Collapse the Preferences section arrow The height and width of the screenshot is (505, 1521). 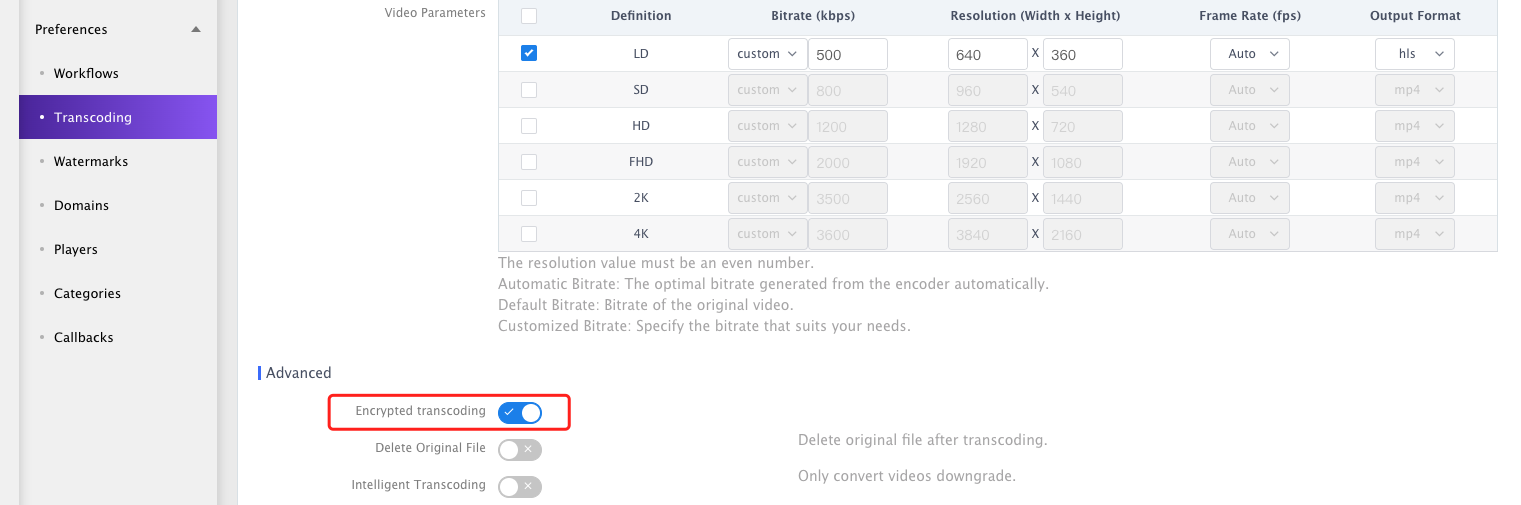click(196, 29)
